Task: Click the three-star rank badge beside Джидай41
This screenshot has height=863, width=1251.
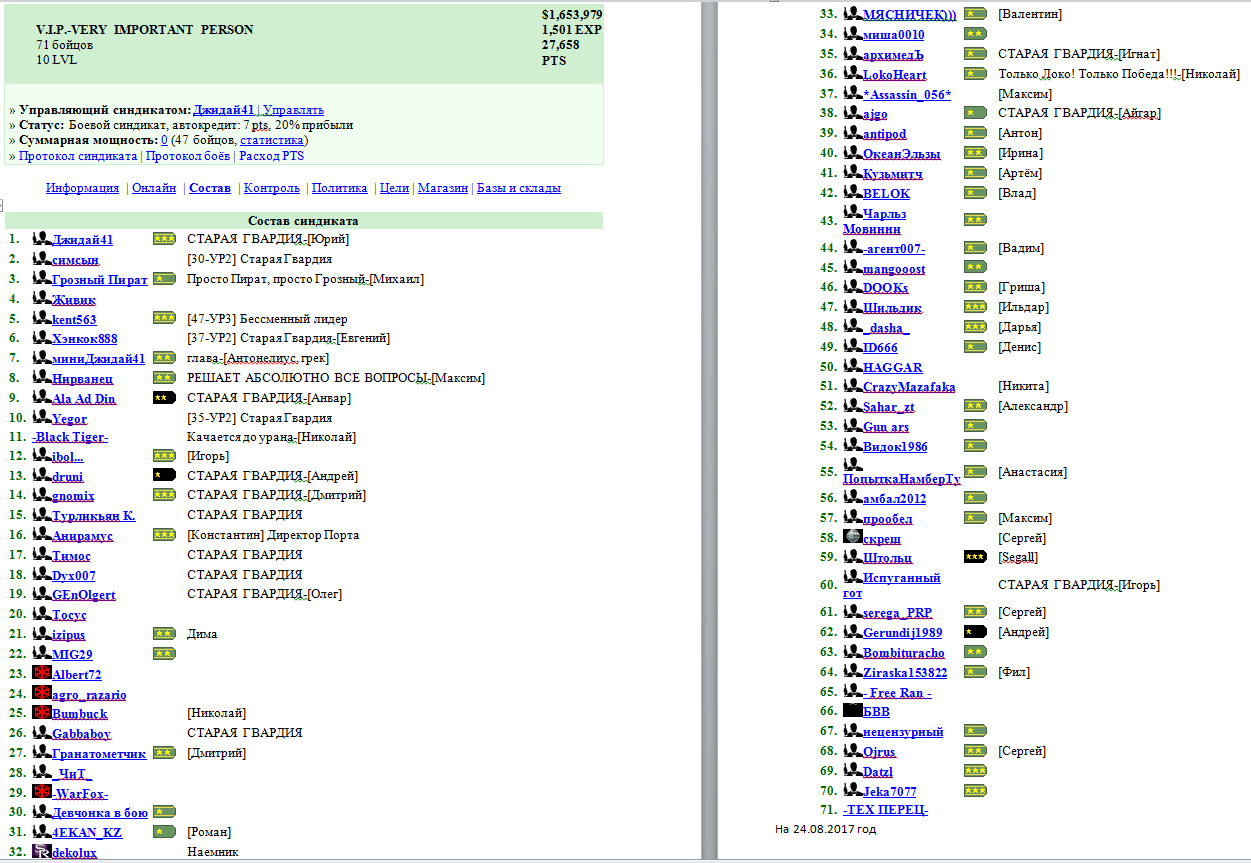Action: point(164,239)
